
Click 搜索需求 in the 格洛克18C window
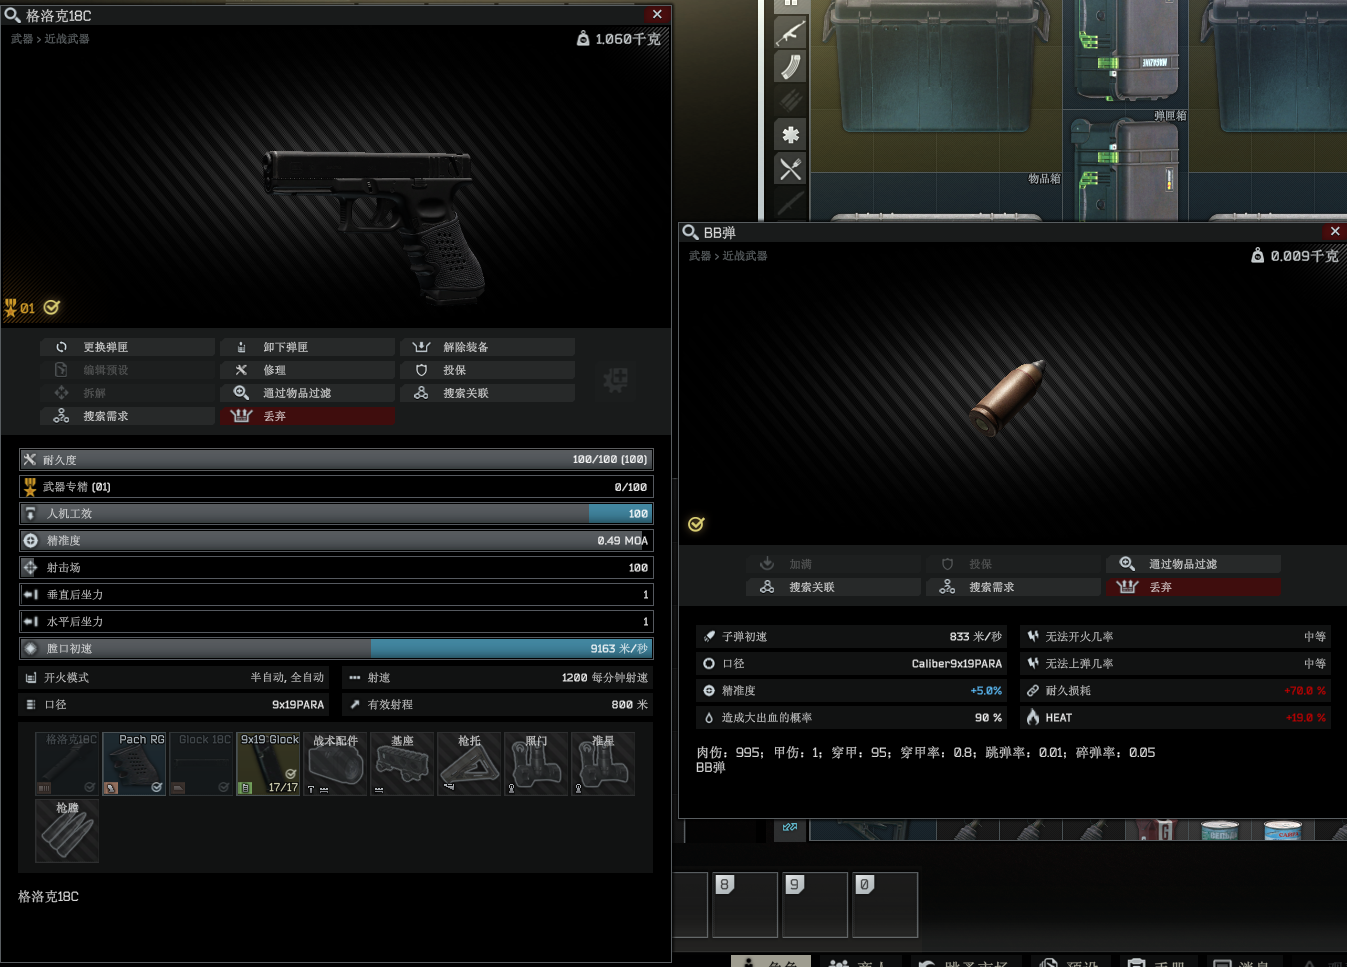(x=127, y=416)
